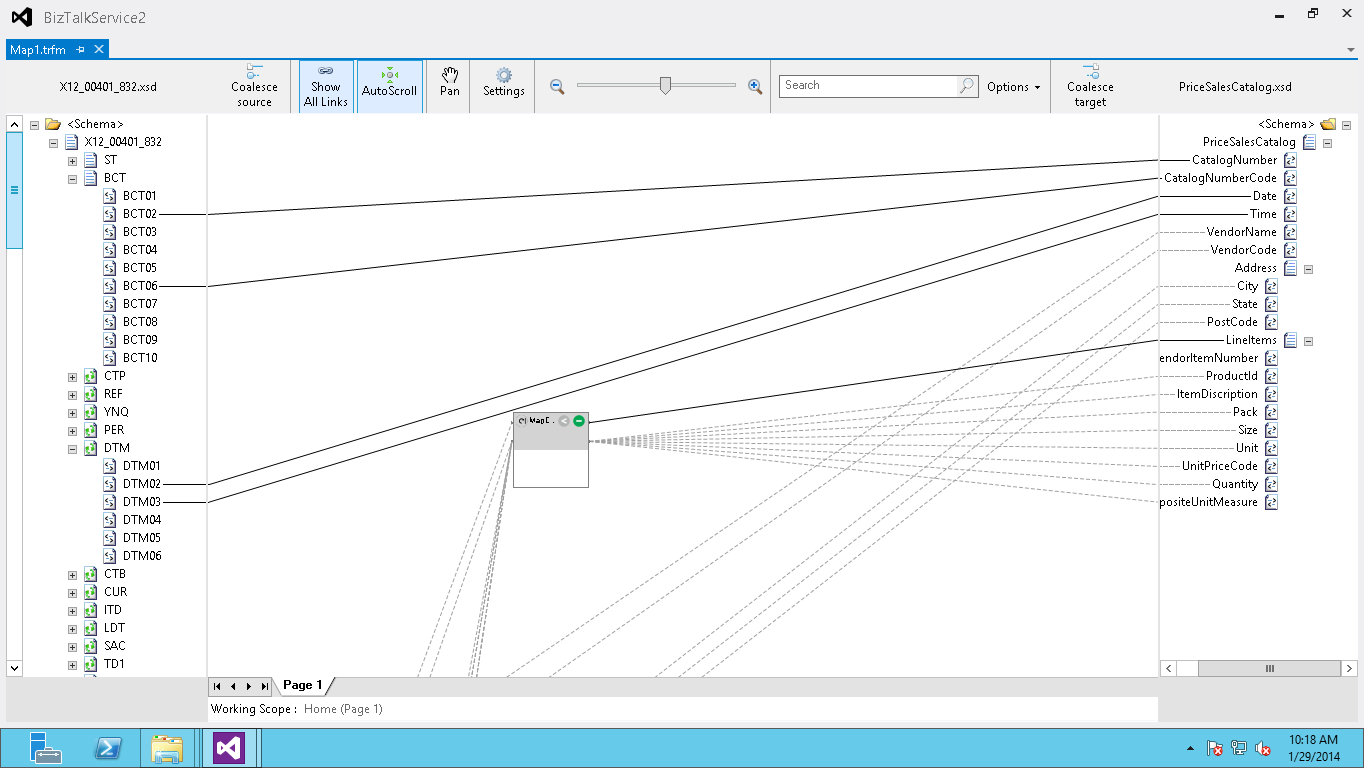Collapse the X12_00401_832 node
The image size is (1364, 768).
point(54,142)
